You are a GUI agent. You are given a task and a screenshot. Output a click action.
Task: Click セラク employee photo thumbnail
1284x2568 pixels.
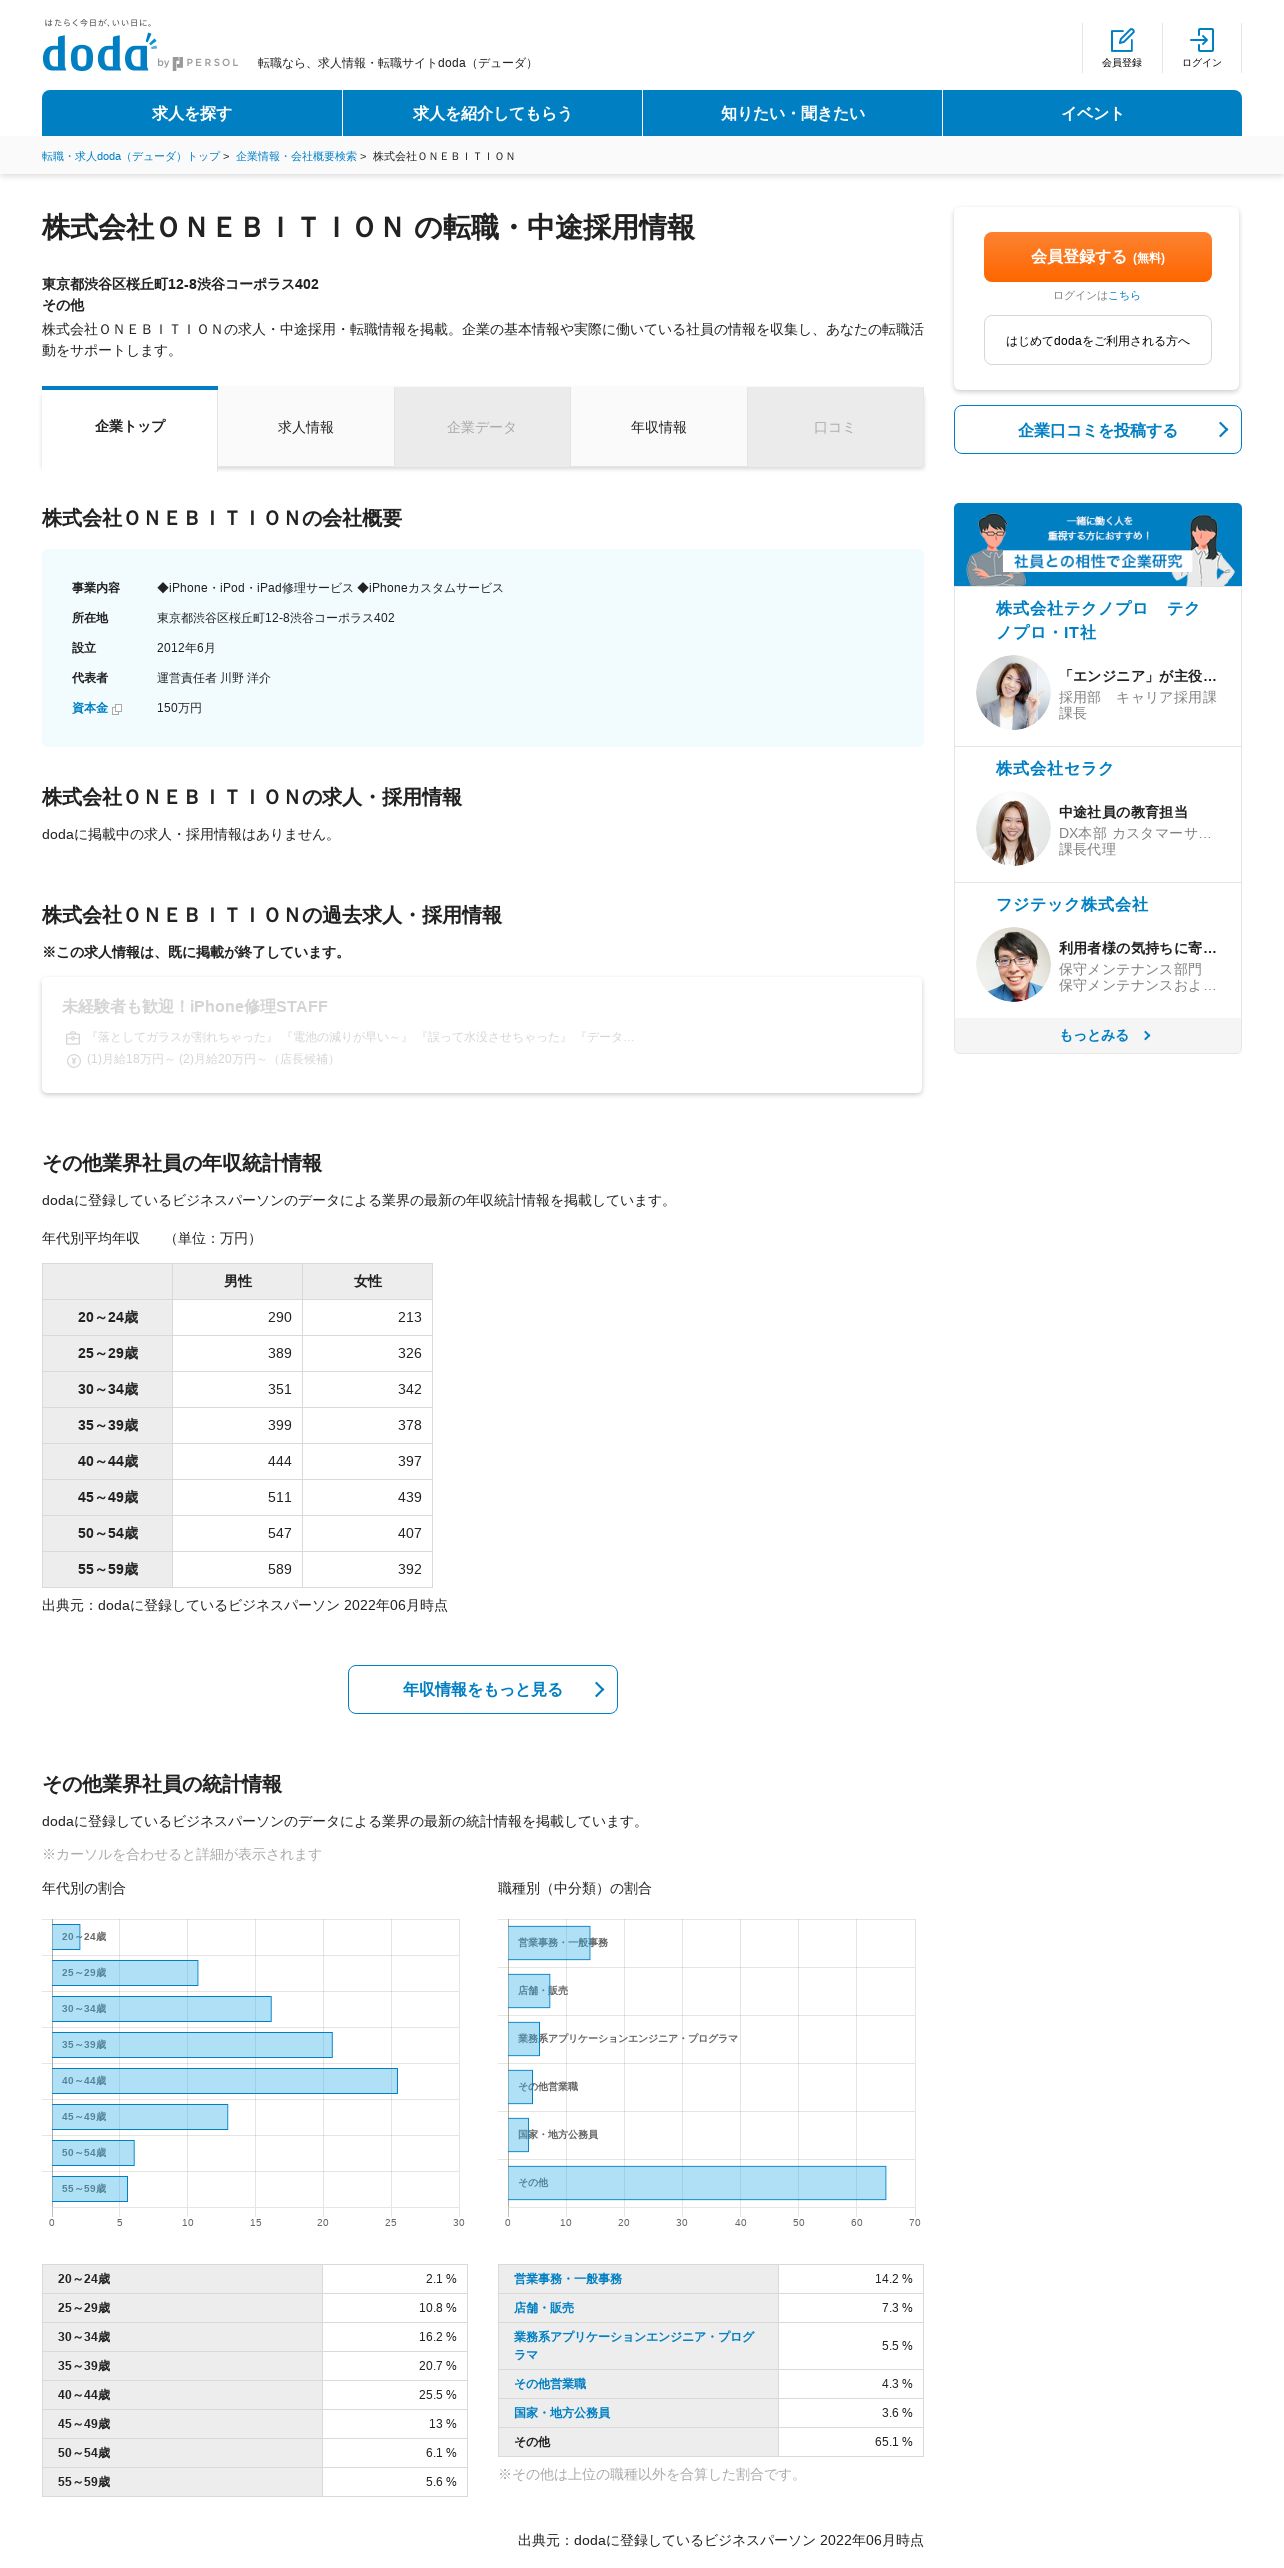click(x=1013, y=829)
